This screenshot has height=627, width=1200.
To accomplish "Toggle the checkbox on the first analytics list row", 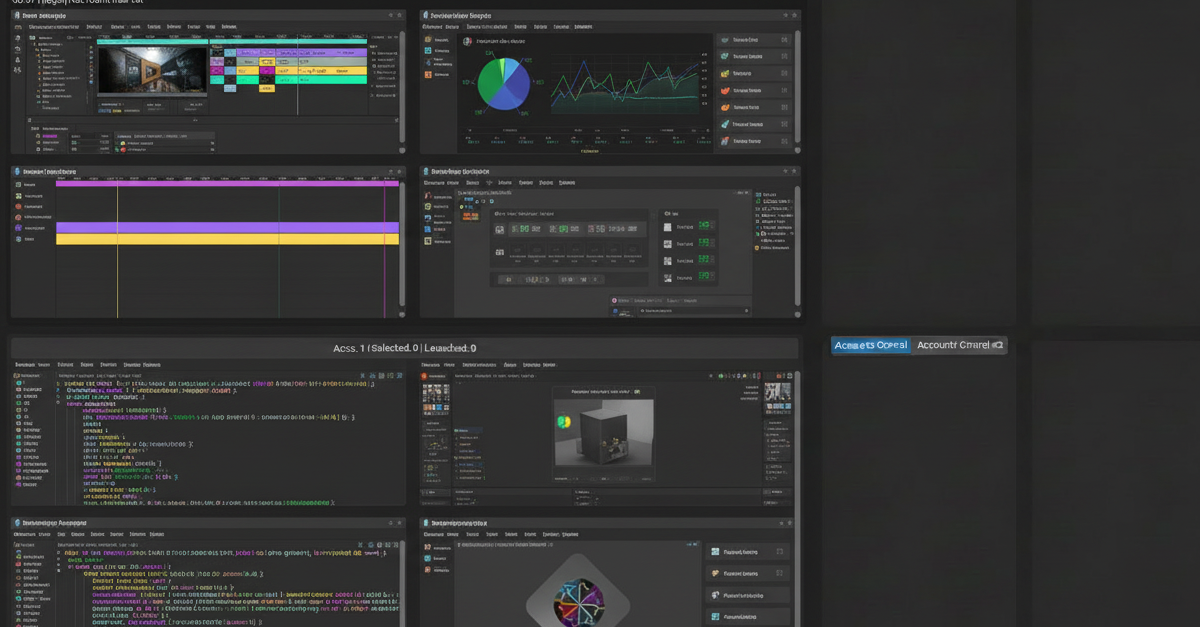I will coord(784,41).
